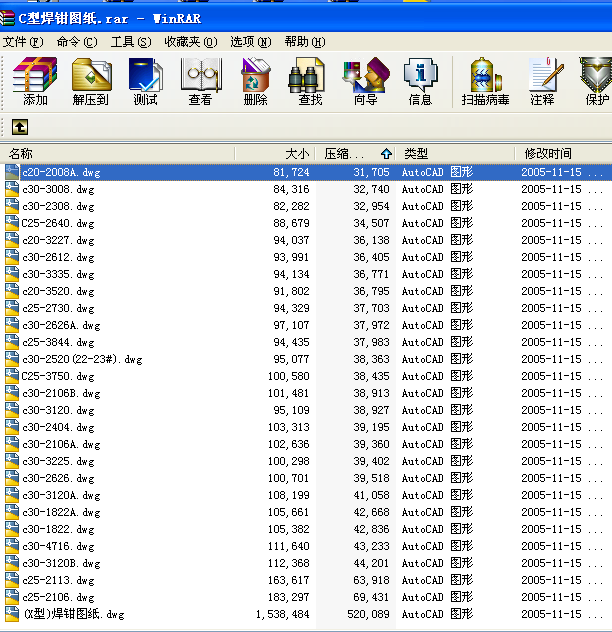
Task: Select file c30-2106A.dwg
Action: tap(61, 444)
